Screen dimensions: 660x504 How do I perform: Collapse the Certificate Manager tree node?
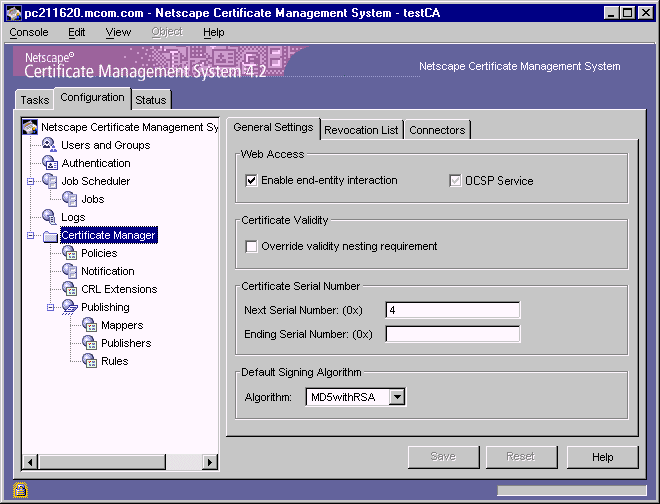(x=30, y=235)
